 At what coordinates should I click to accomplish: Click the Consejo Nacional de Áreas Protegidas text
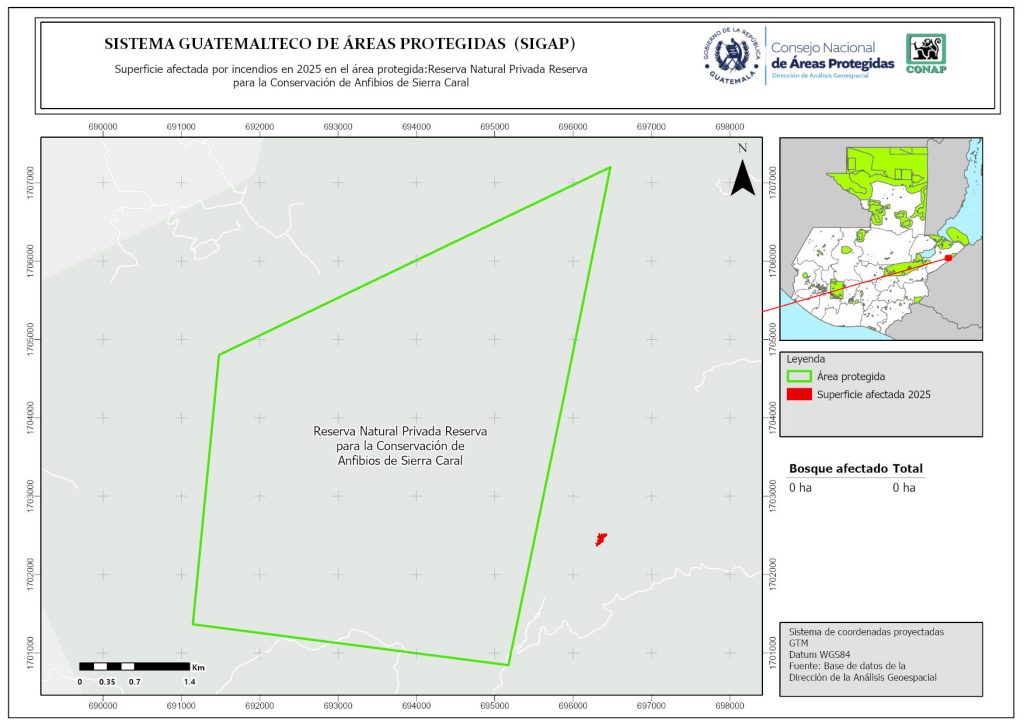tap(832, 56)
